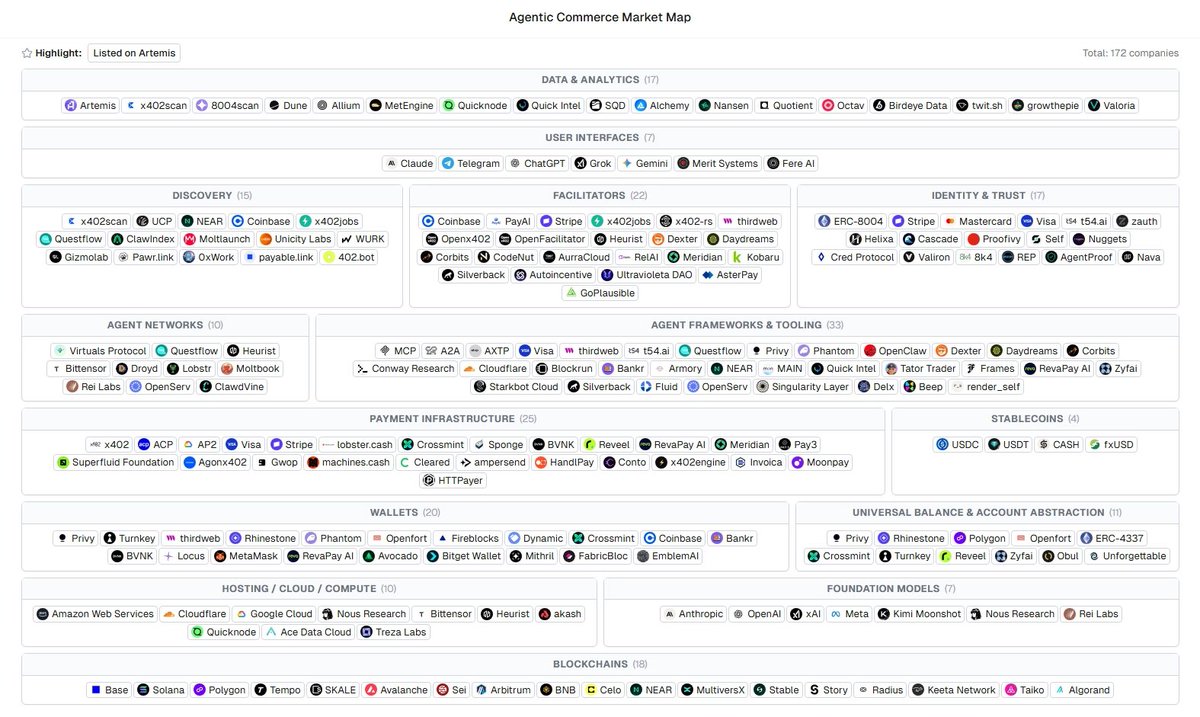Click the UCP logo icon in Discovery
Screen dimensions: 1200x717
point(142,221)
